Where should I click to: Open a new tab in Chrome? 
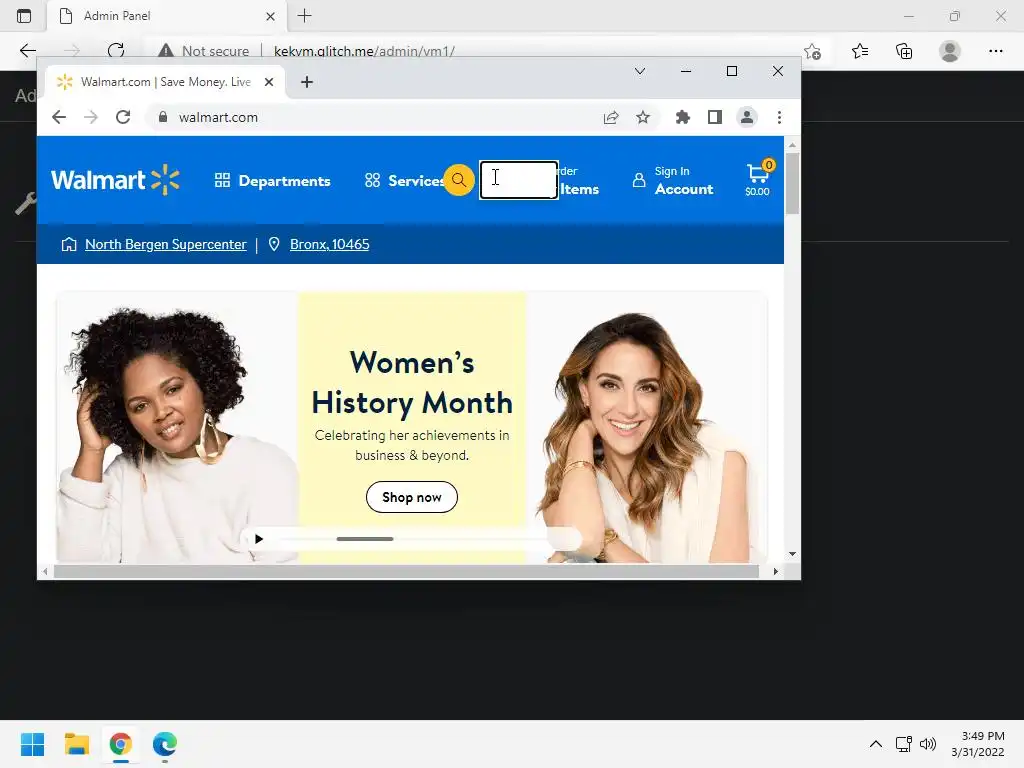pyautogui.click(x=307, y=82)
